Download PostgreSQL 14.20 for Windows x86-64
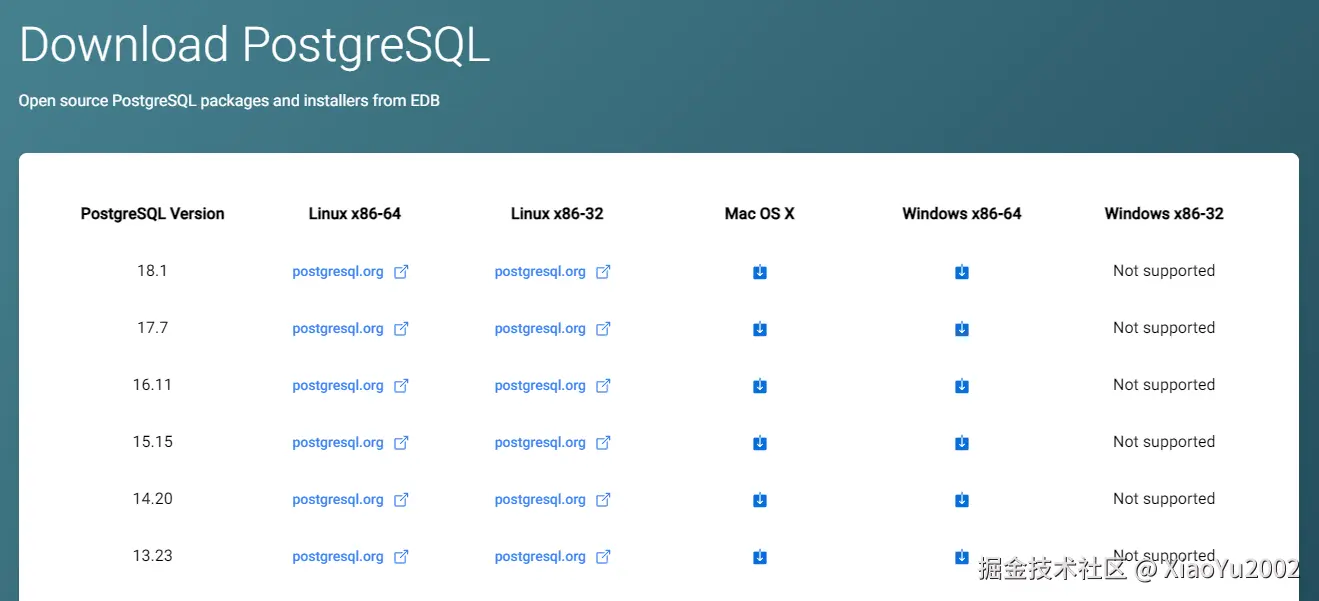Image resolution: width=1319 pixels, height=601 pixels. (x=962, y=500)
